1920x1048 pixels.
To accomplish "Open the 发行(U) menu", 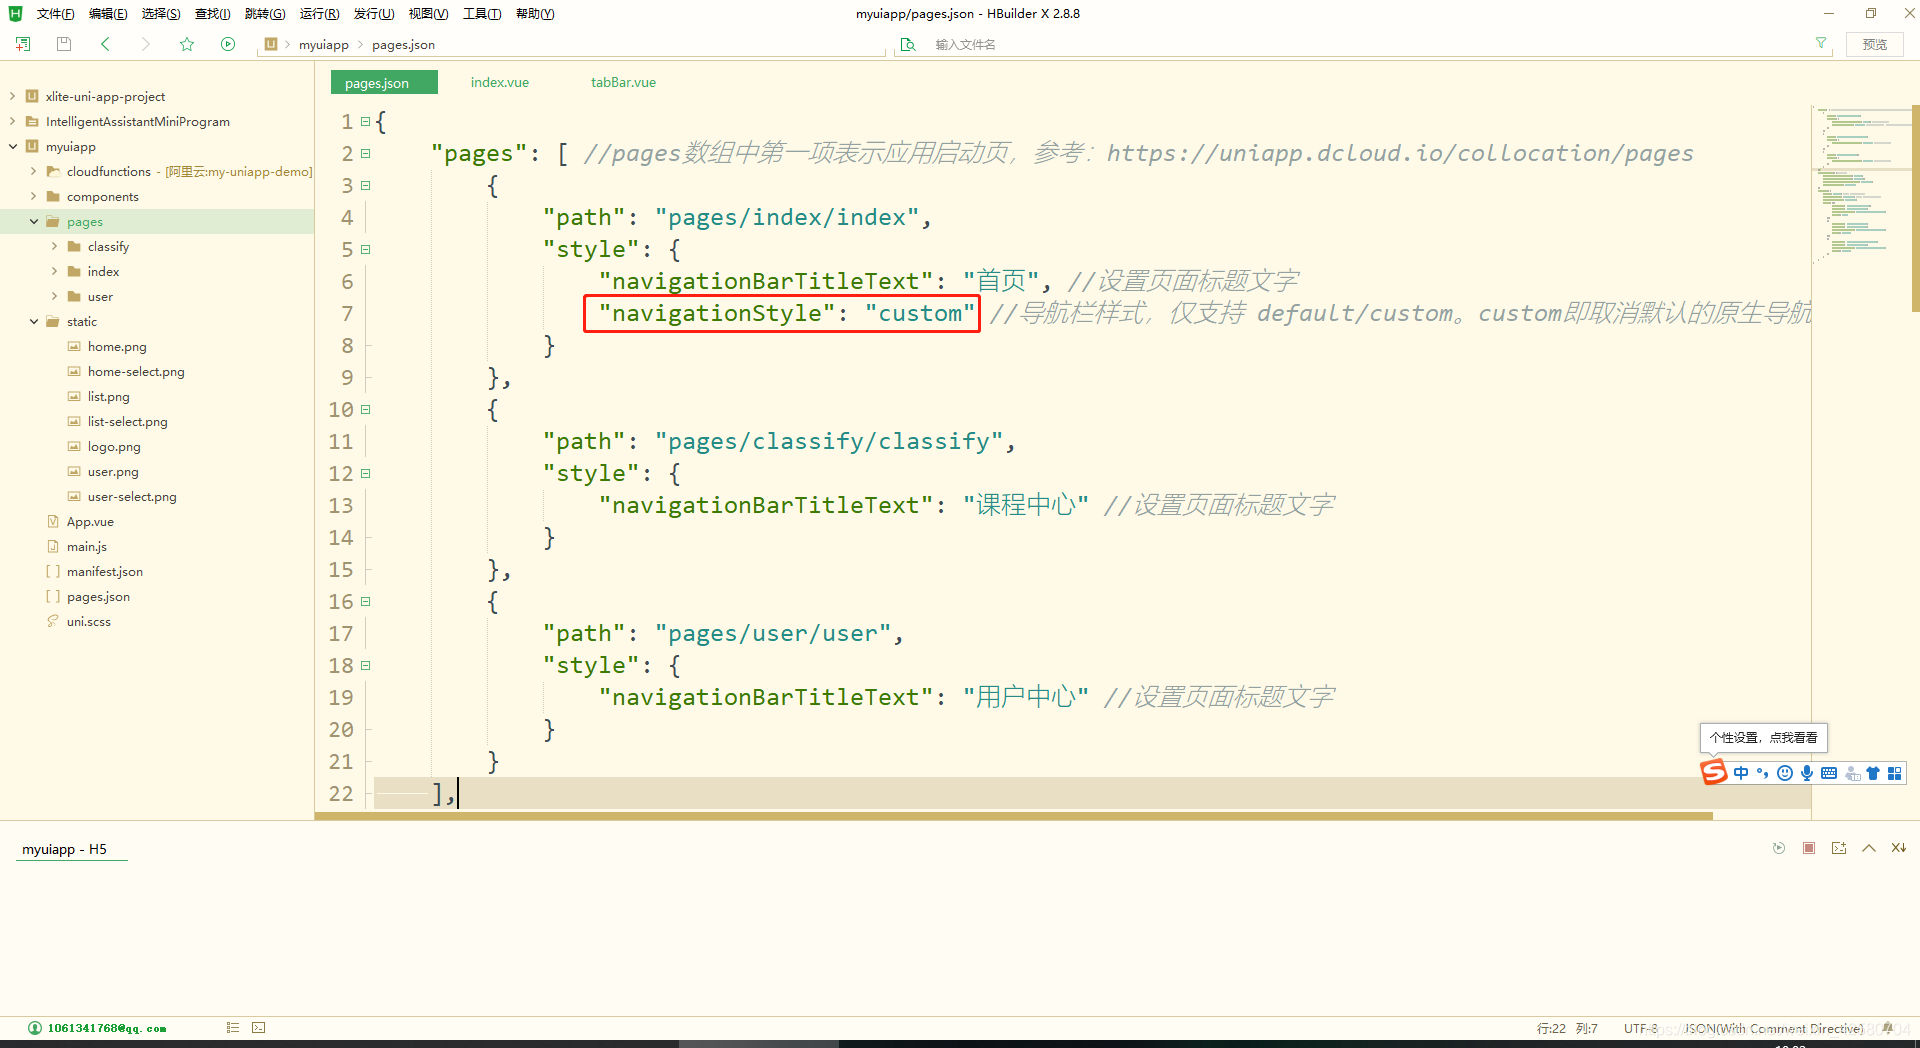I will [374, 13].
